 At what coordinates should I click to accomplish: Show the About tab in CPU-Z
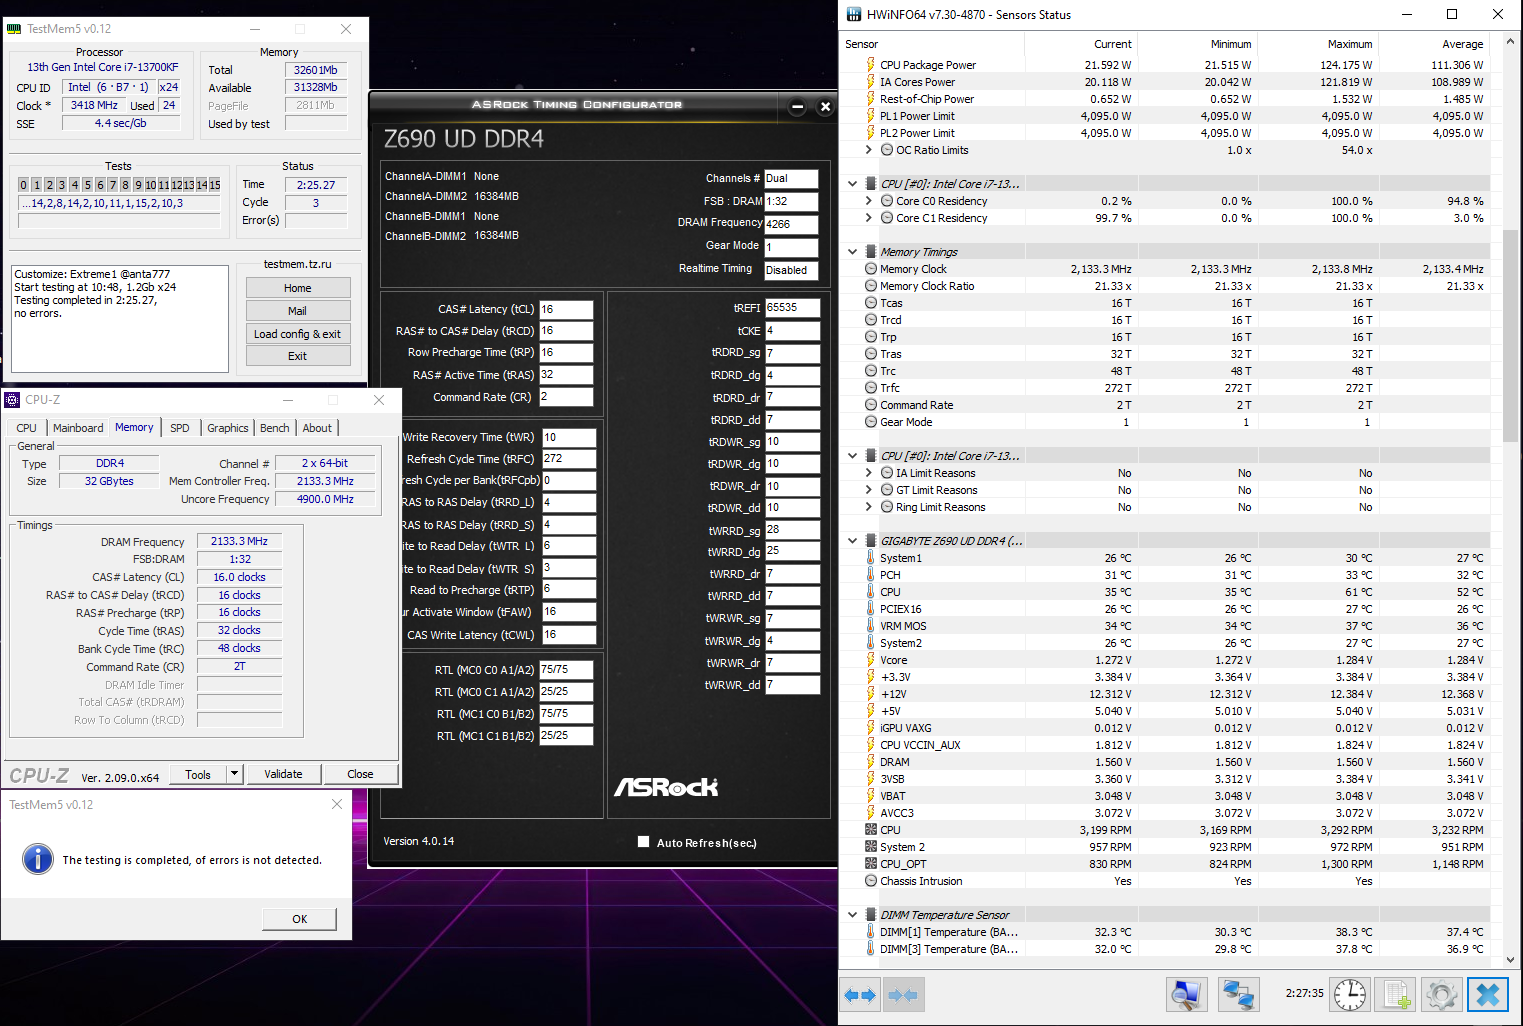(x=317, y=428)
